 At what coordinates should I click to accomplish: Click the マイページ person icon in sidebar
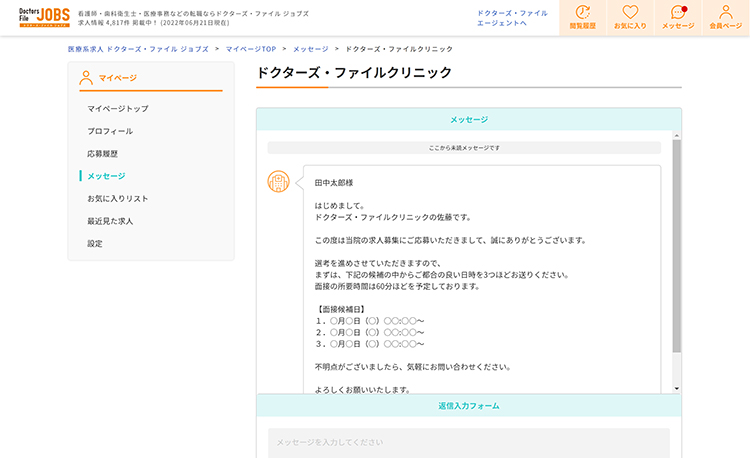(86, 78)
